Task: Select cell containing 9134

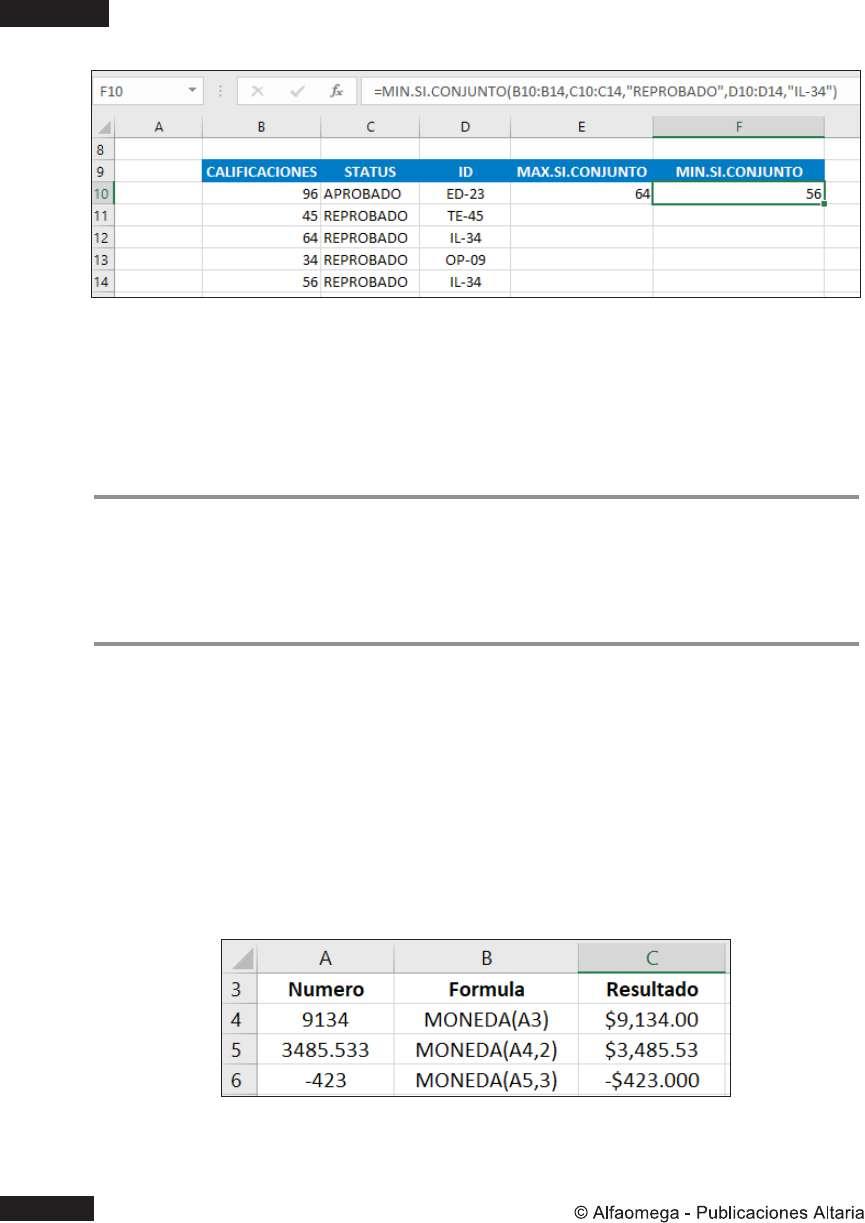Action: coord(326,1020)
